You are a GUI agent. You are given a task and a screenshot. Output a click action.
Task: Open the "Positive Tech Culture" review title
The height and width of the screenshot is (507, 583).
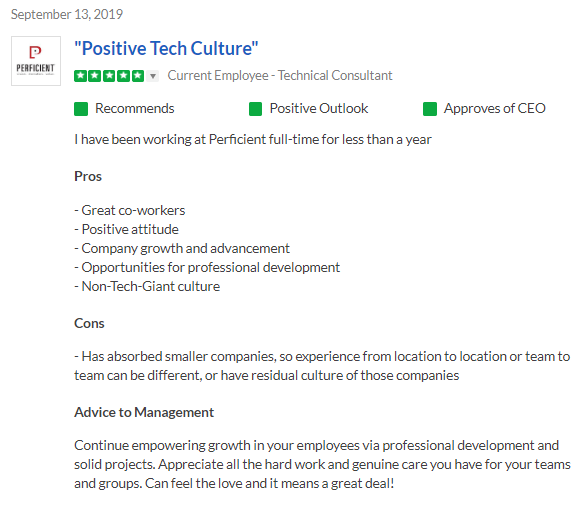166,49
